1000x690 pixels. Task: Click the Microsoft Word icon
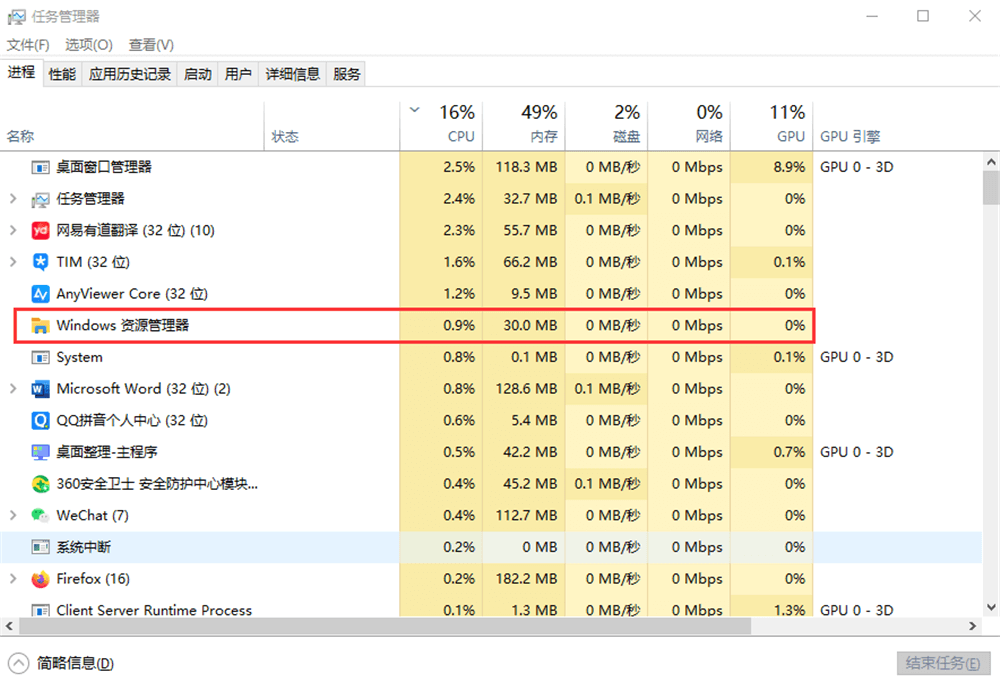(x=38, y=388)
